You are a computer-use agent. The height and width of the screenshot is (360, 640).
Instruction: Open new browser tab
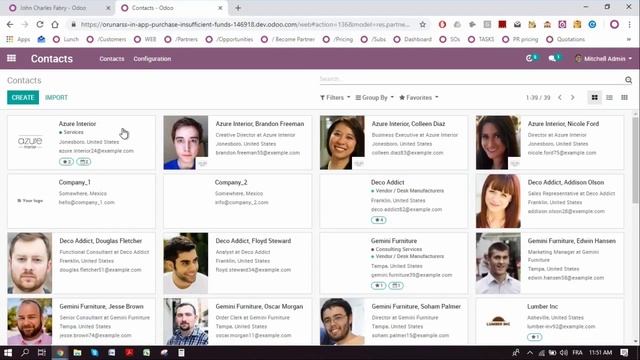pyautogui.click(x=238, y=8)
